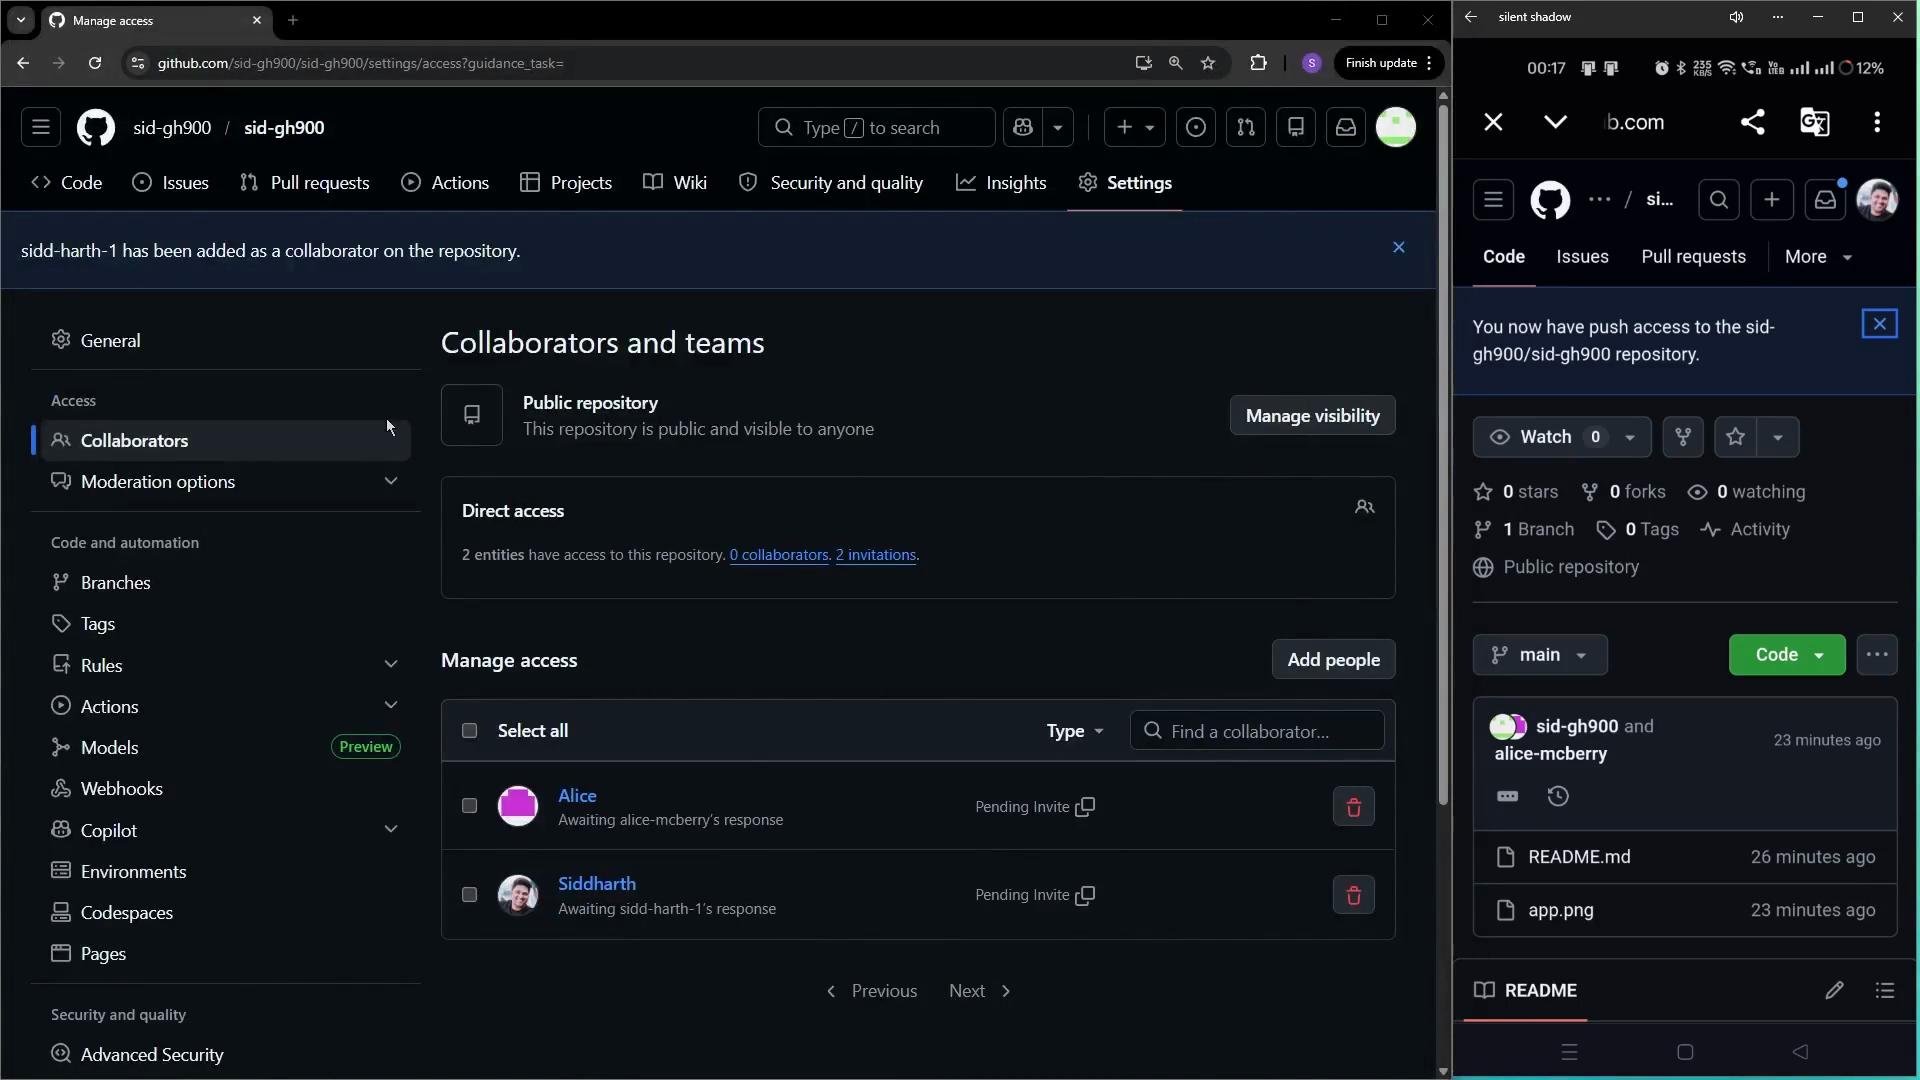Toggle the Select all checkbox
The width and height of the screenshot is (1920, 1080).
coord(469,731)
